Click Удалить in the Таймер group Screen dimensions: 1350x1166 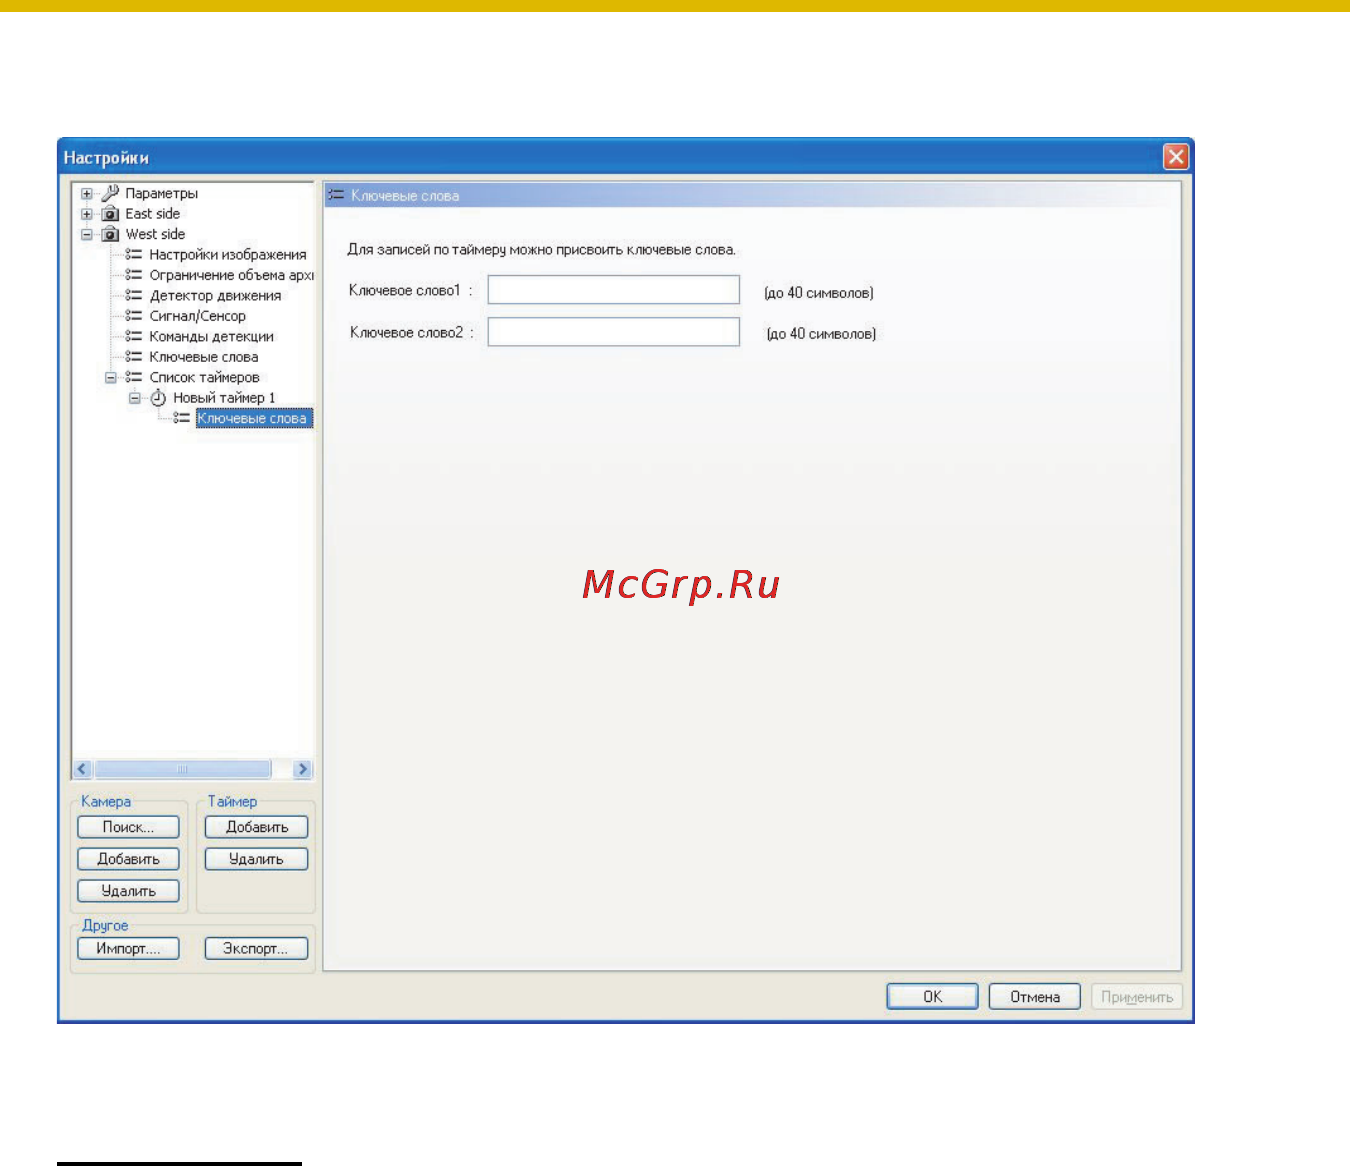(257, 859)
